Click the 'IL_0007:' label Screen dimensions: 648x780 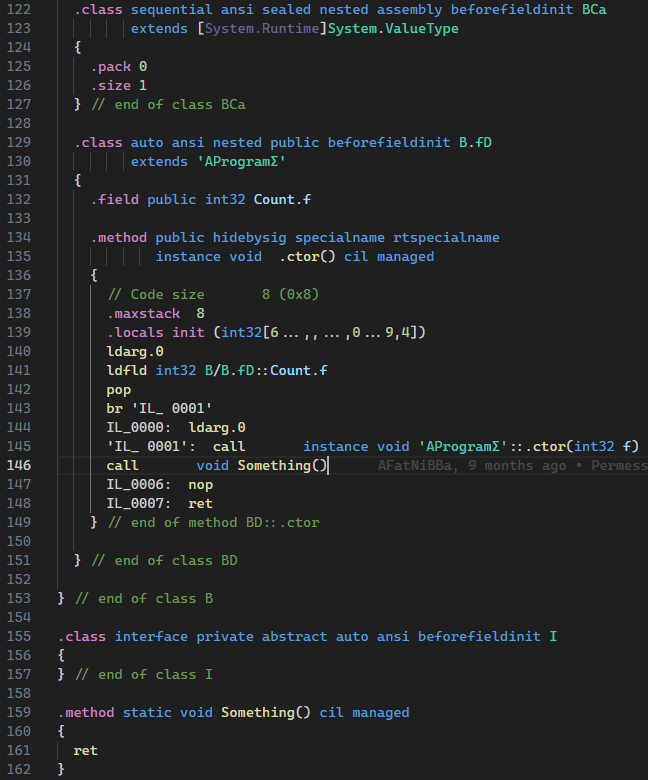(x=139, y=503)
